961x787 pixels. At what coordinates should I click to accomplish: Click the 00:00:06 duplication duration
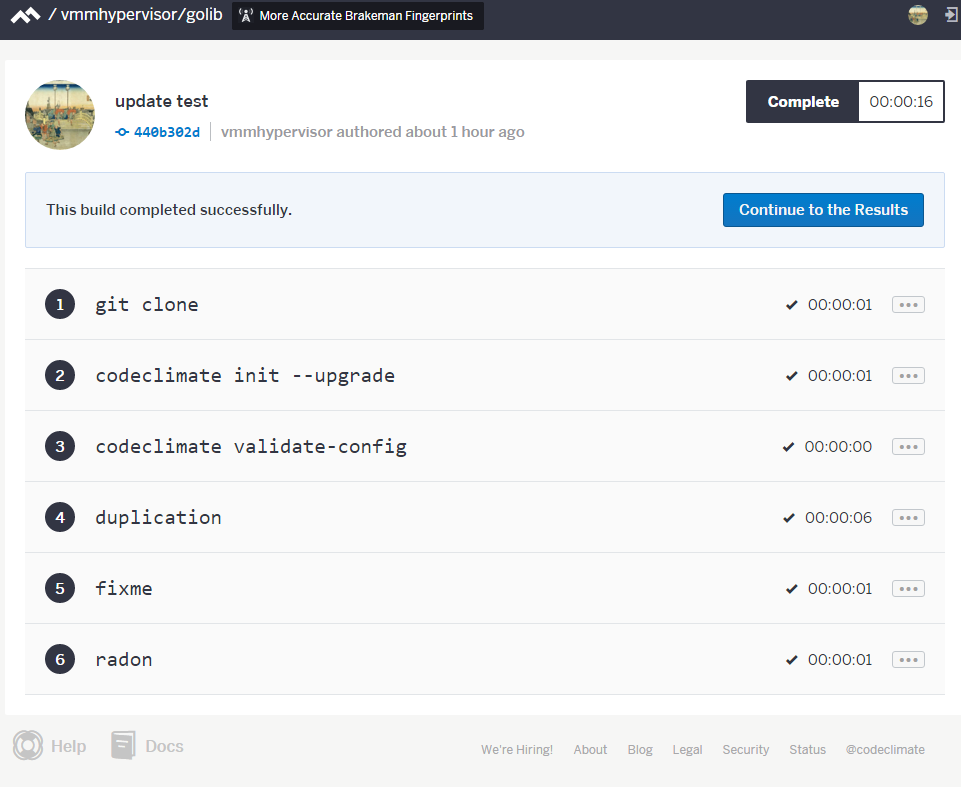point(838,518)
